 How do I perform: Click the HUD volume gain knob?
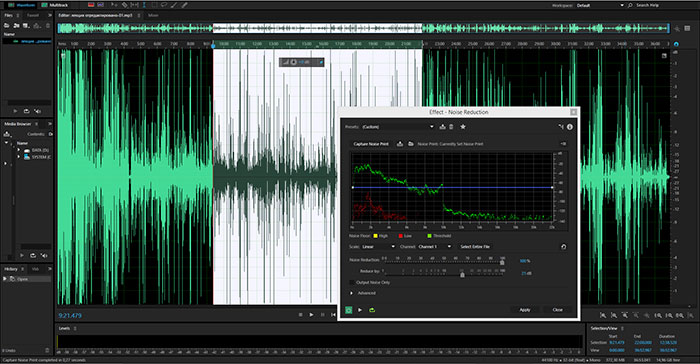tap(294, 62)
